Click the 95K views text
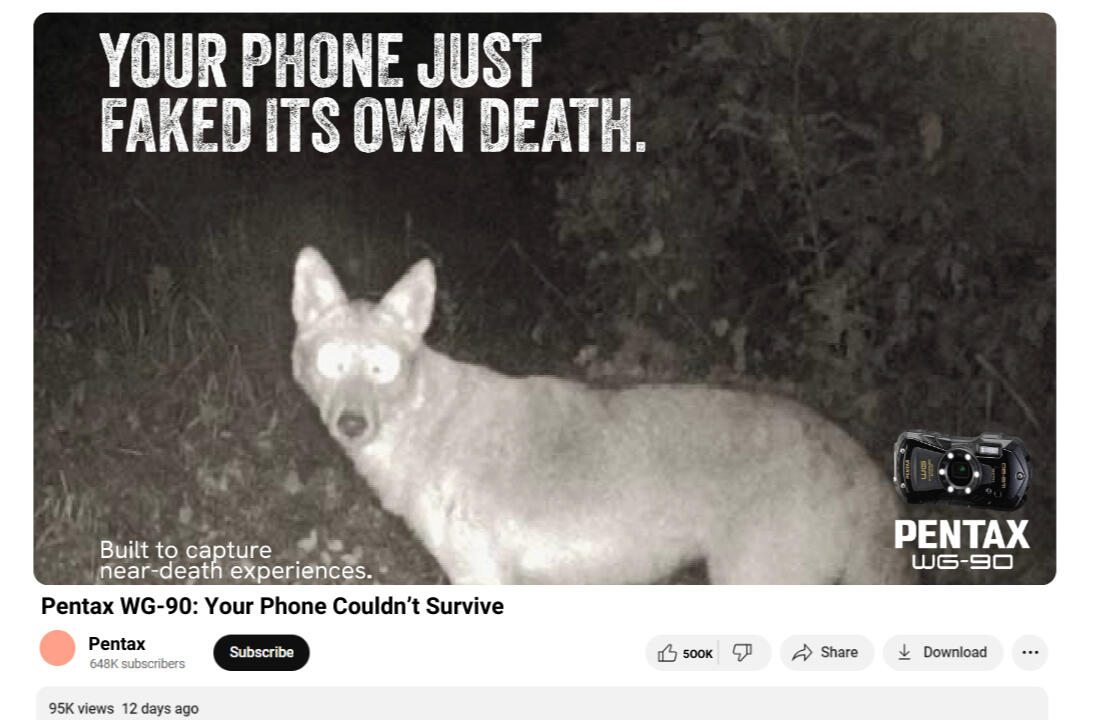Viewport: 1096px width, 720px height. [x=81, y=708]
